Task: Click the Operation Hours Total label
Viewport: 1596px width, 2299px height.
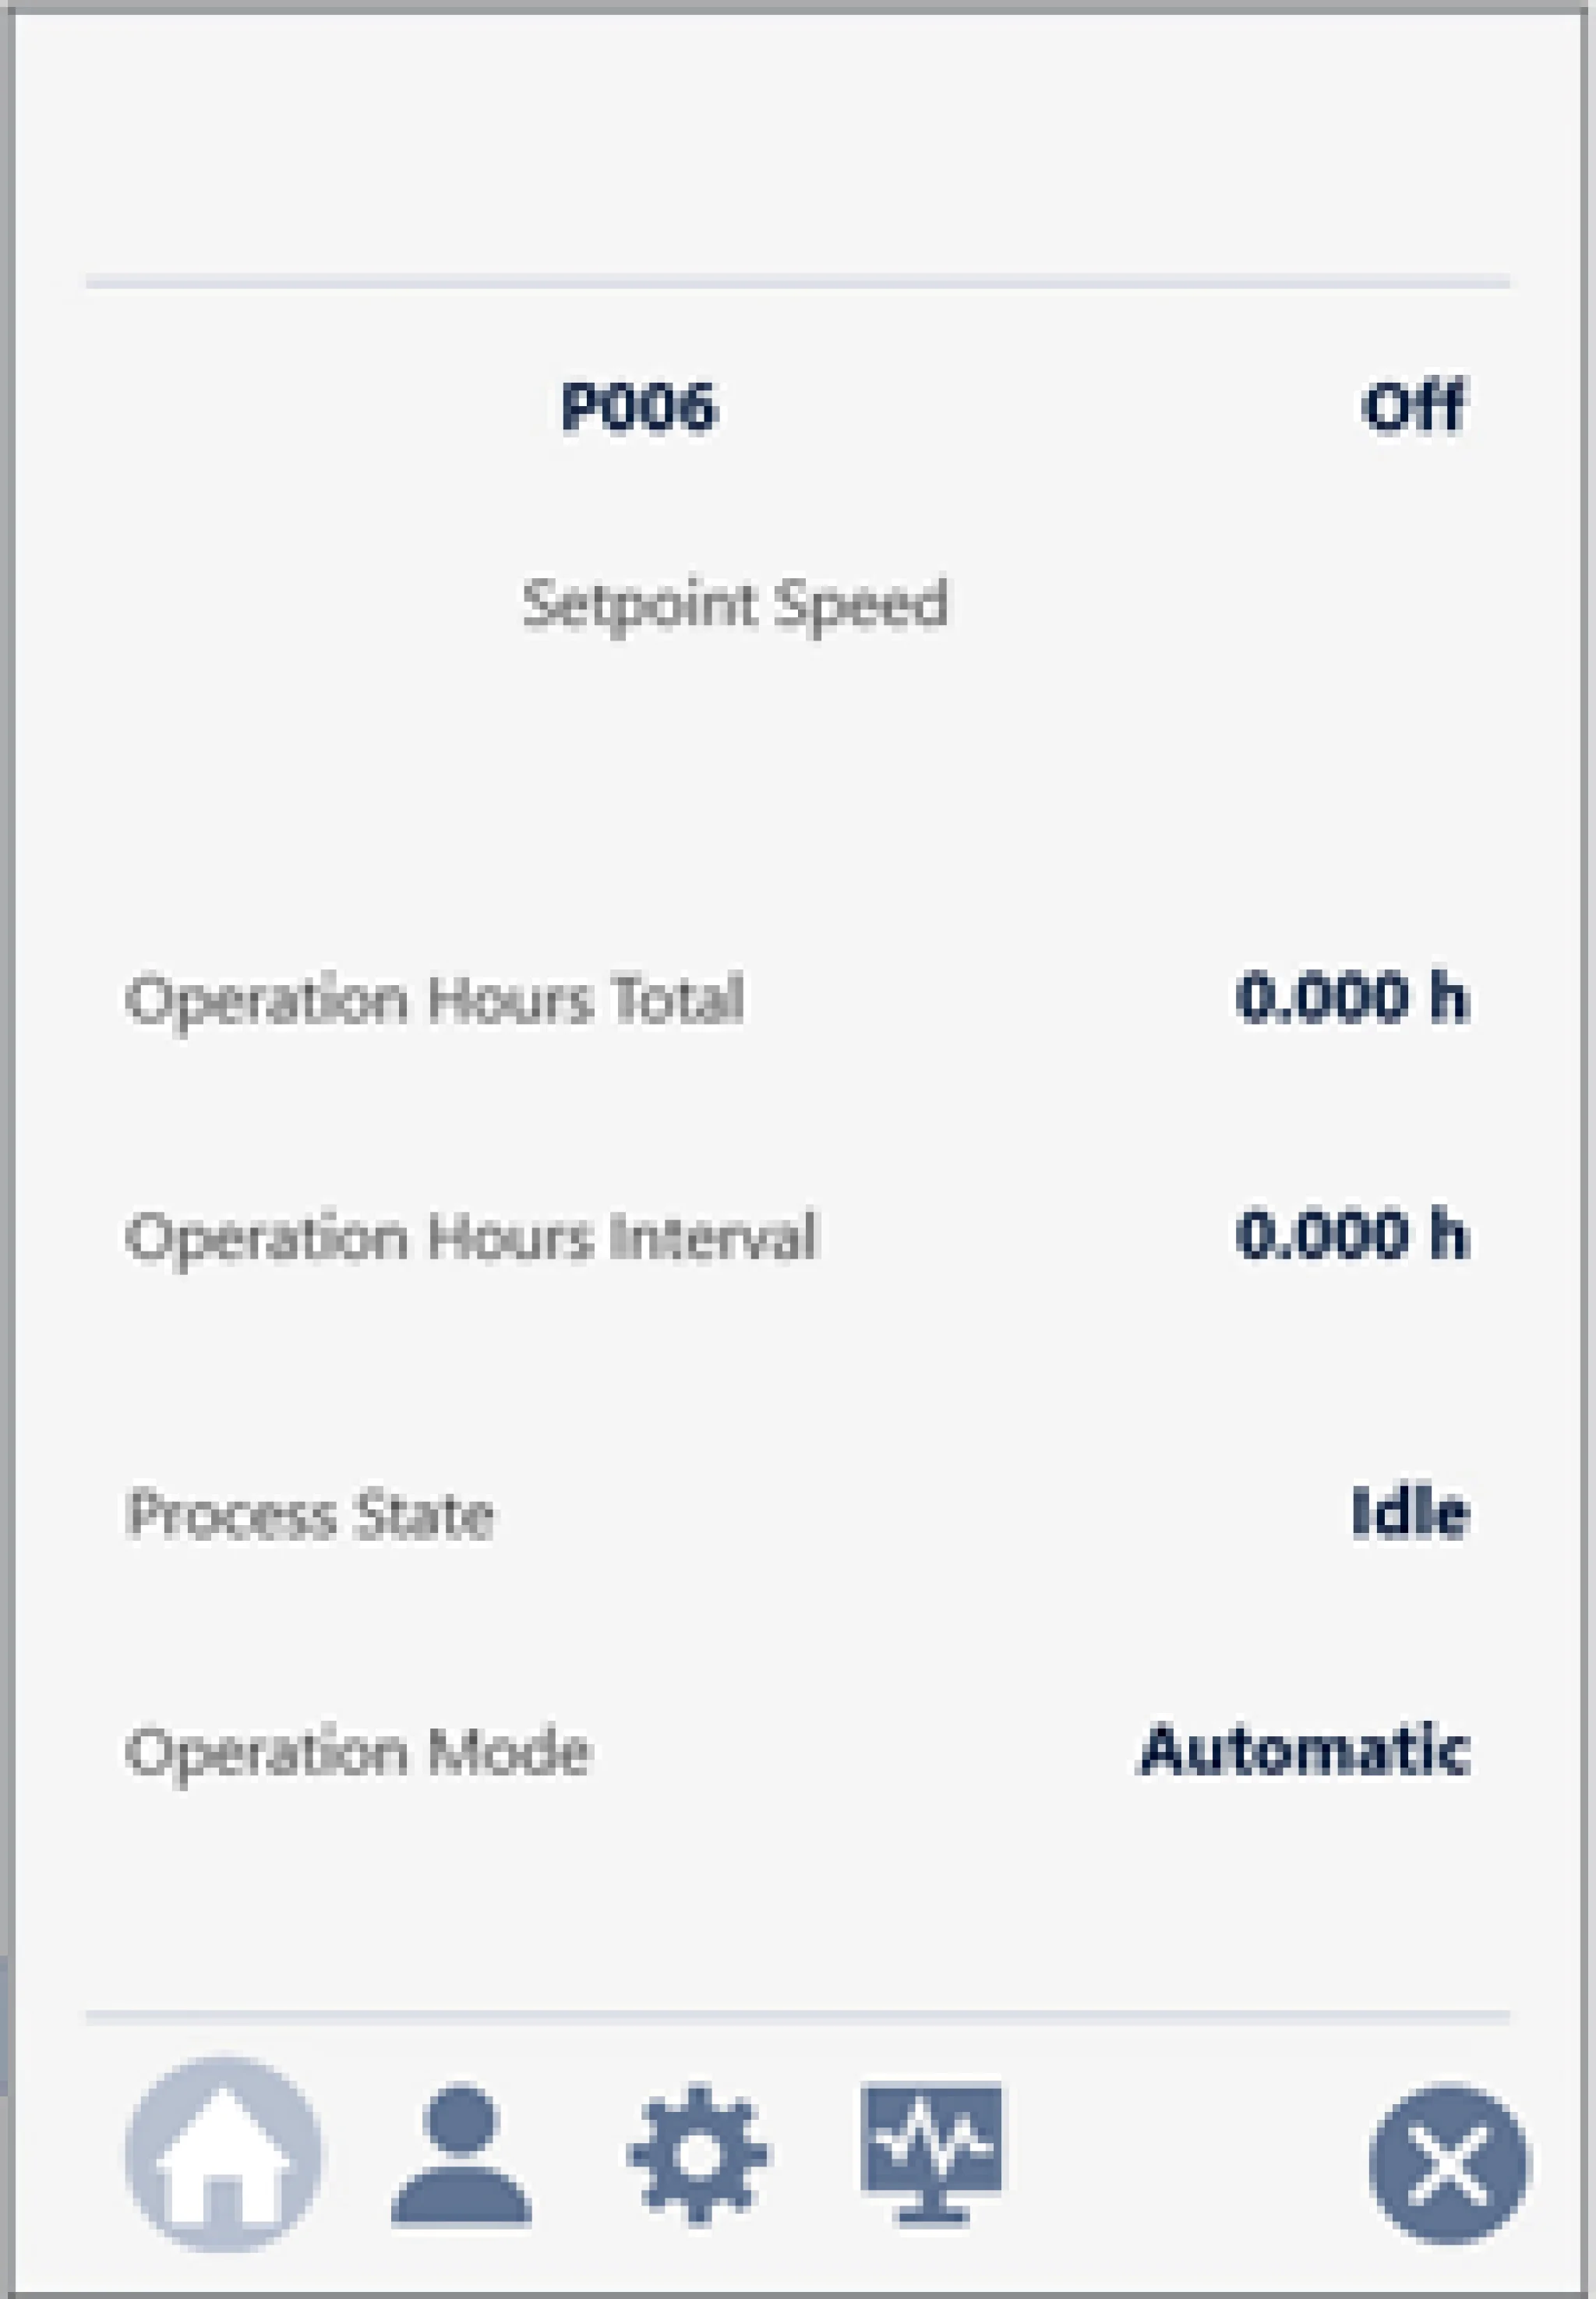Action: [x=434, y=999]
